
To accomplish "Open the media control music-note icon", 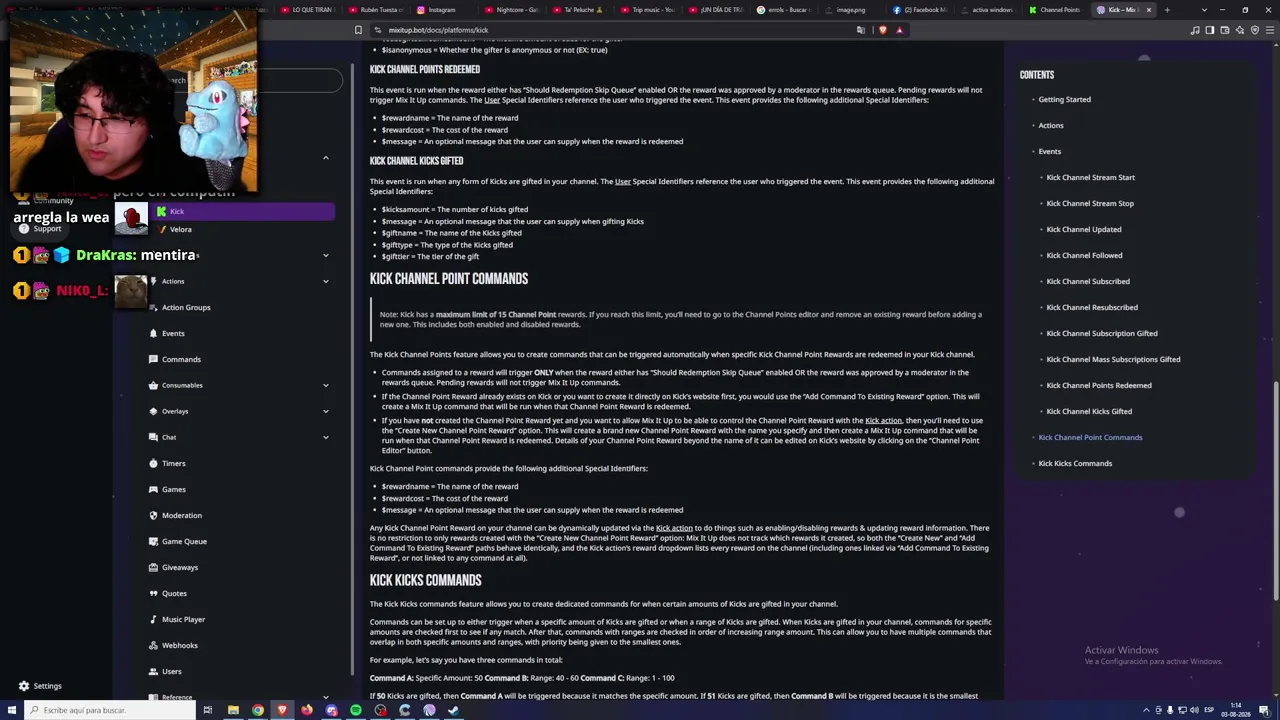I will pyautogui.click(x=1195, y=30).
